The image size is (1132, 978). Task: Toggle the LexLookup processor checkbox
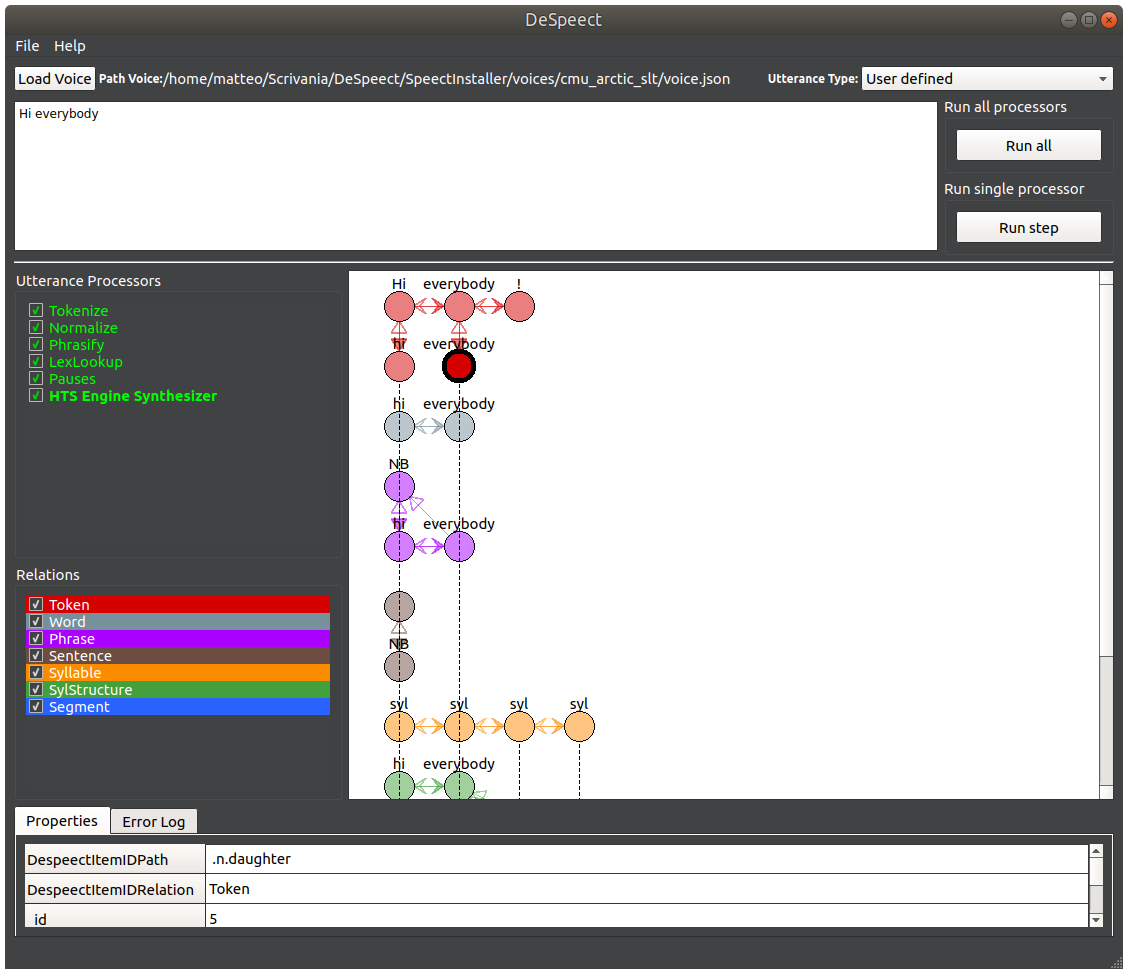(36, 362)
